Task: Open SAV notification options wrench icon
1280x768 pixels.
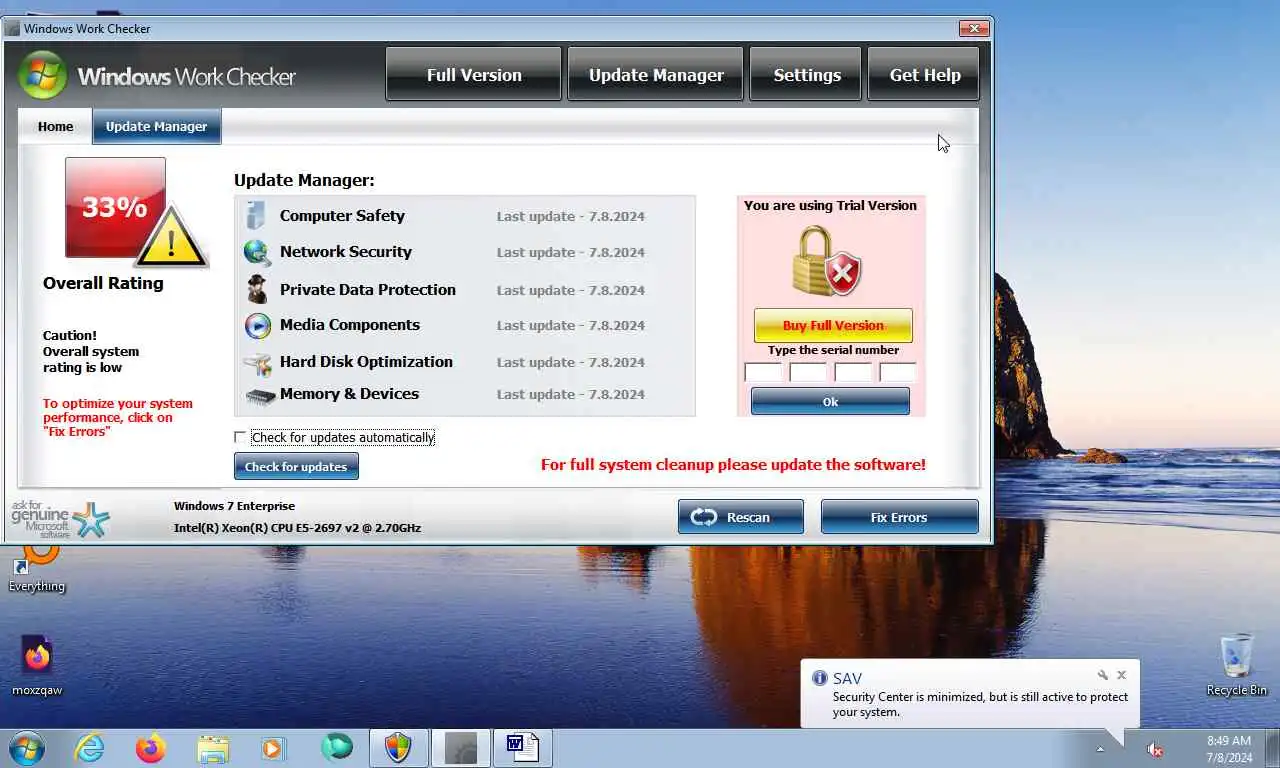Action: click(x=1103, y=675)
